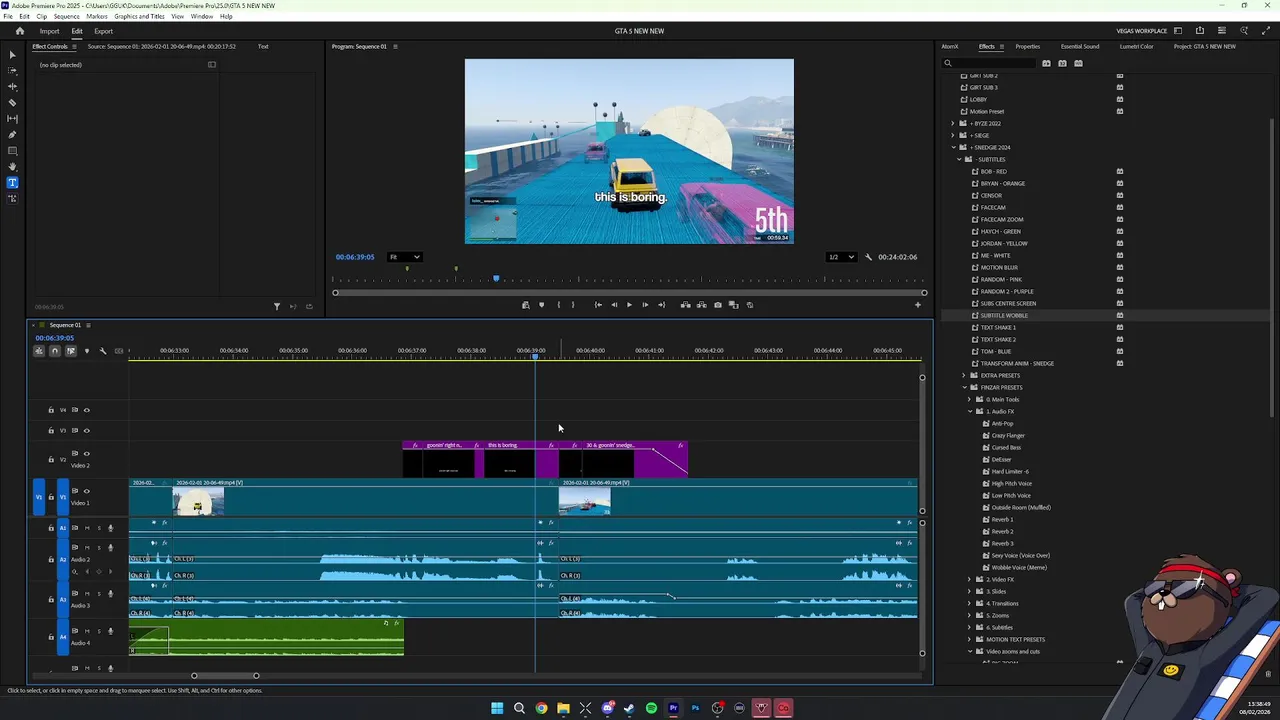Click the Export button in header
Image resolution: width=1280 pixels, height=720 pixels.
[103, 31]
